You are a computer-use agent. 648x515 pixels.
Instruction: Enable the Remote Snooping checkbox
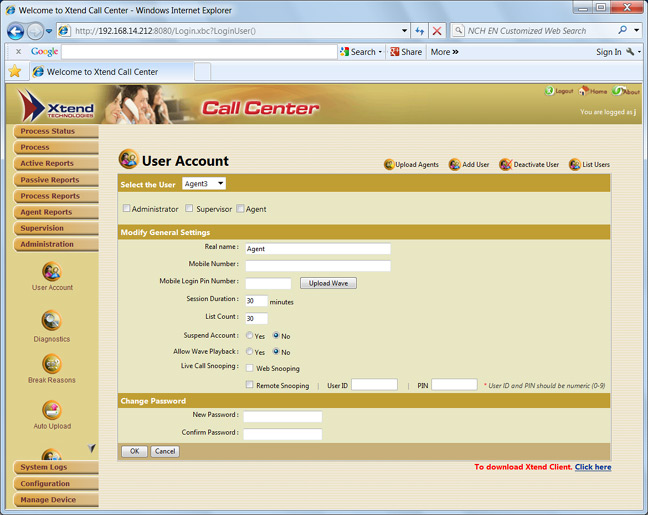(250, 384)
